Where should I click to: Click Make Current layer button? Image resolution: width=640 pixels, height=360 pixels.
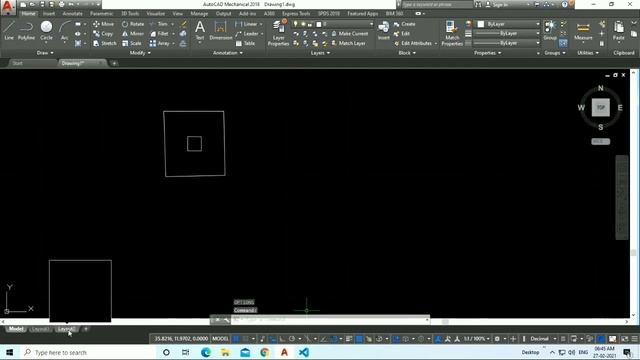coord(350,34)
